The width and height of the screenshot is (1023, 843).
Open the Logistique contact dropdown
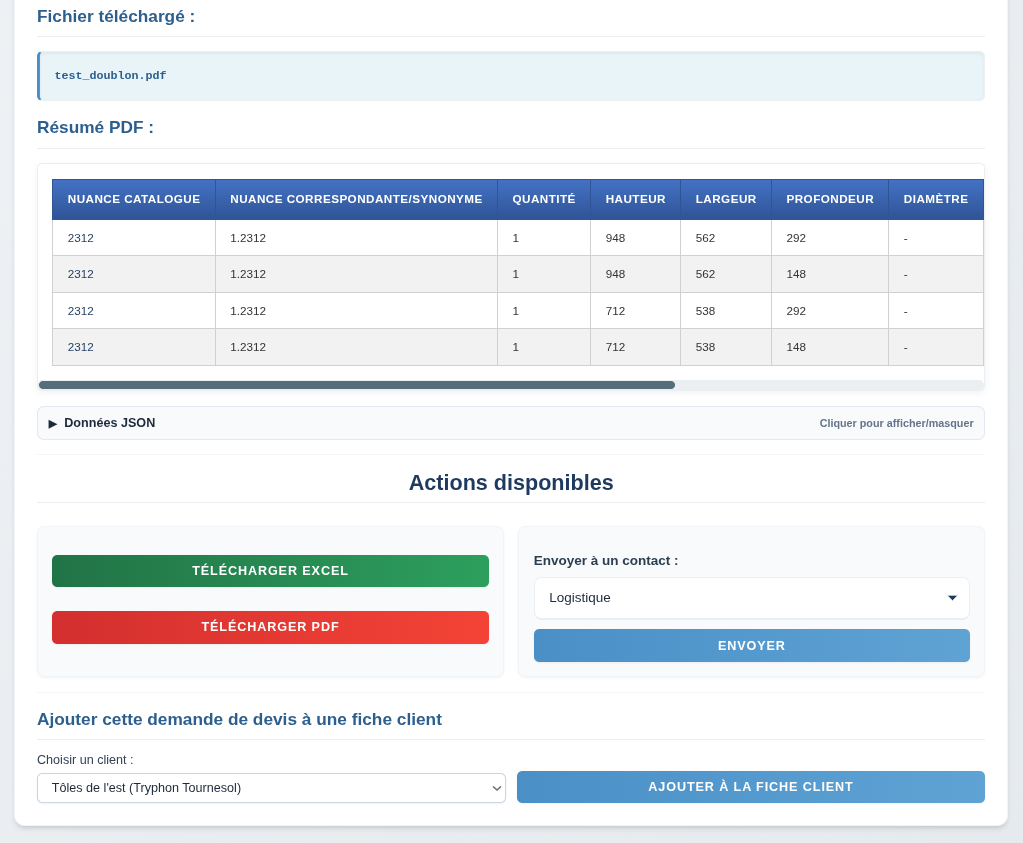[750, 598]
